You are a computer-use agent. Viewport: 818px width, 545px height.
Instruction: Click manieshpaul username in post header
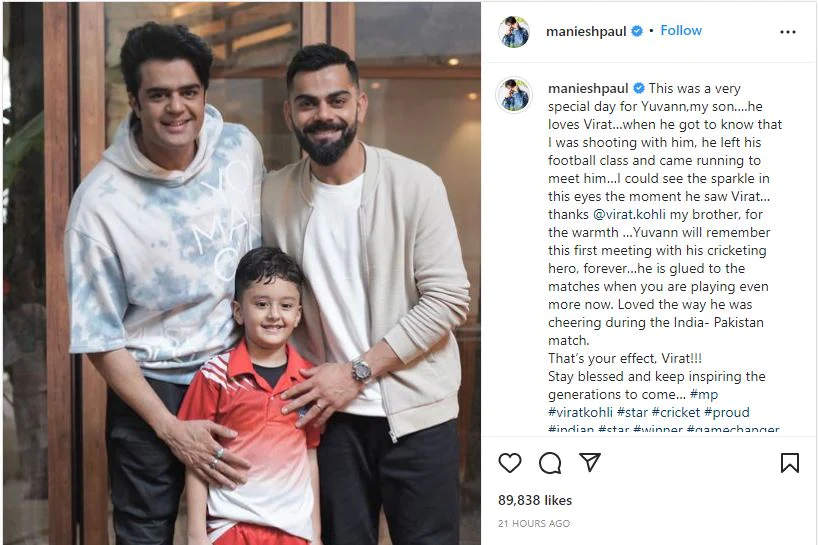point(586,31)
